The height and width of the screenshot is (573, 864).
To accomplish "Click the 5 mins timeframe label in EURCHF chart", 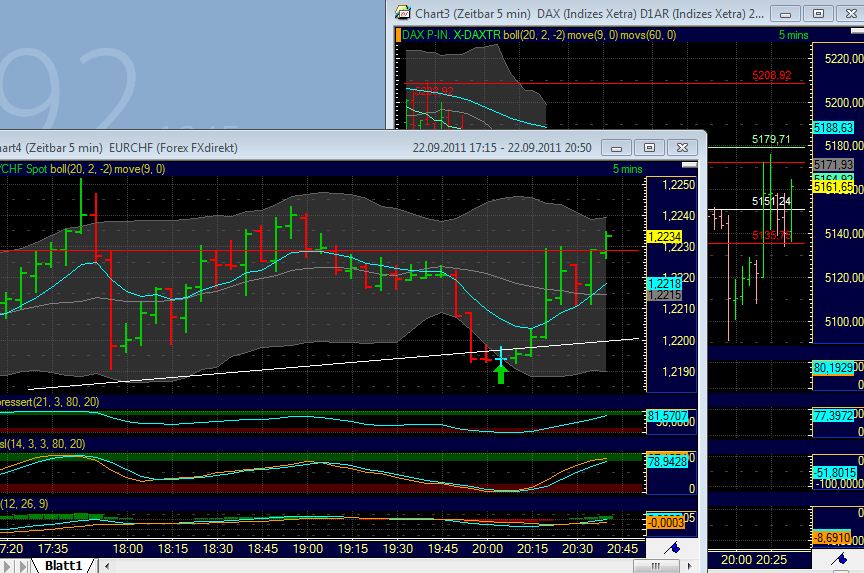I will pos(627,169).
